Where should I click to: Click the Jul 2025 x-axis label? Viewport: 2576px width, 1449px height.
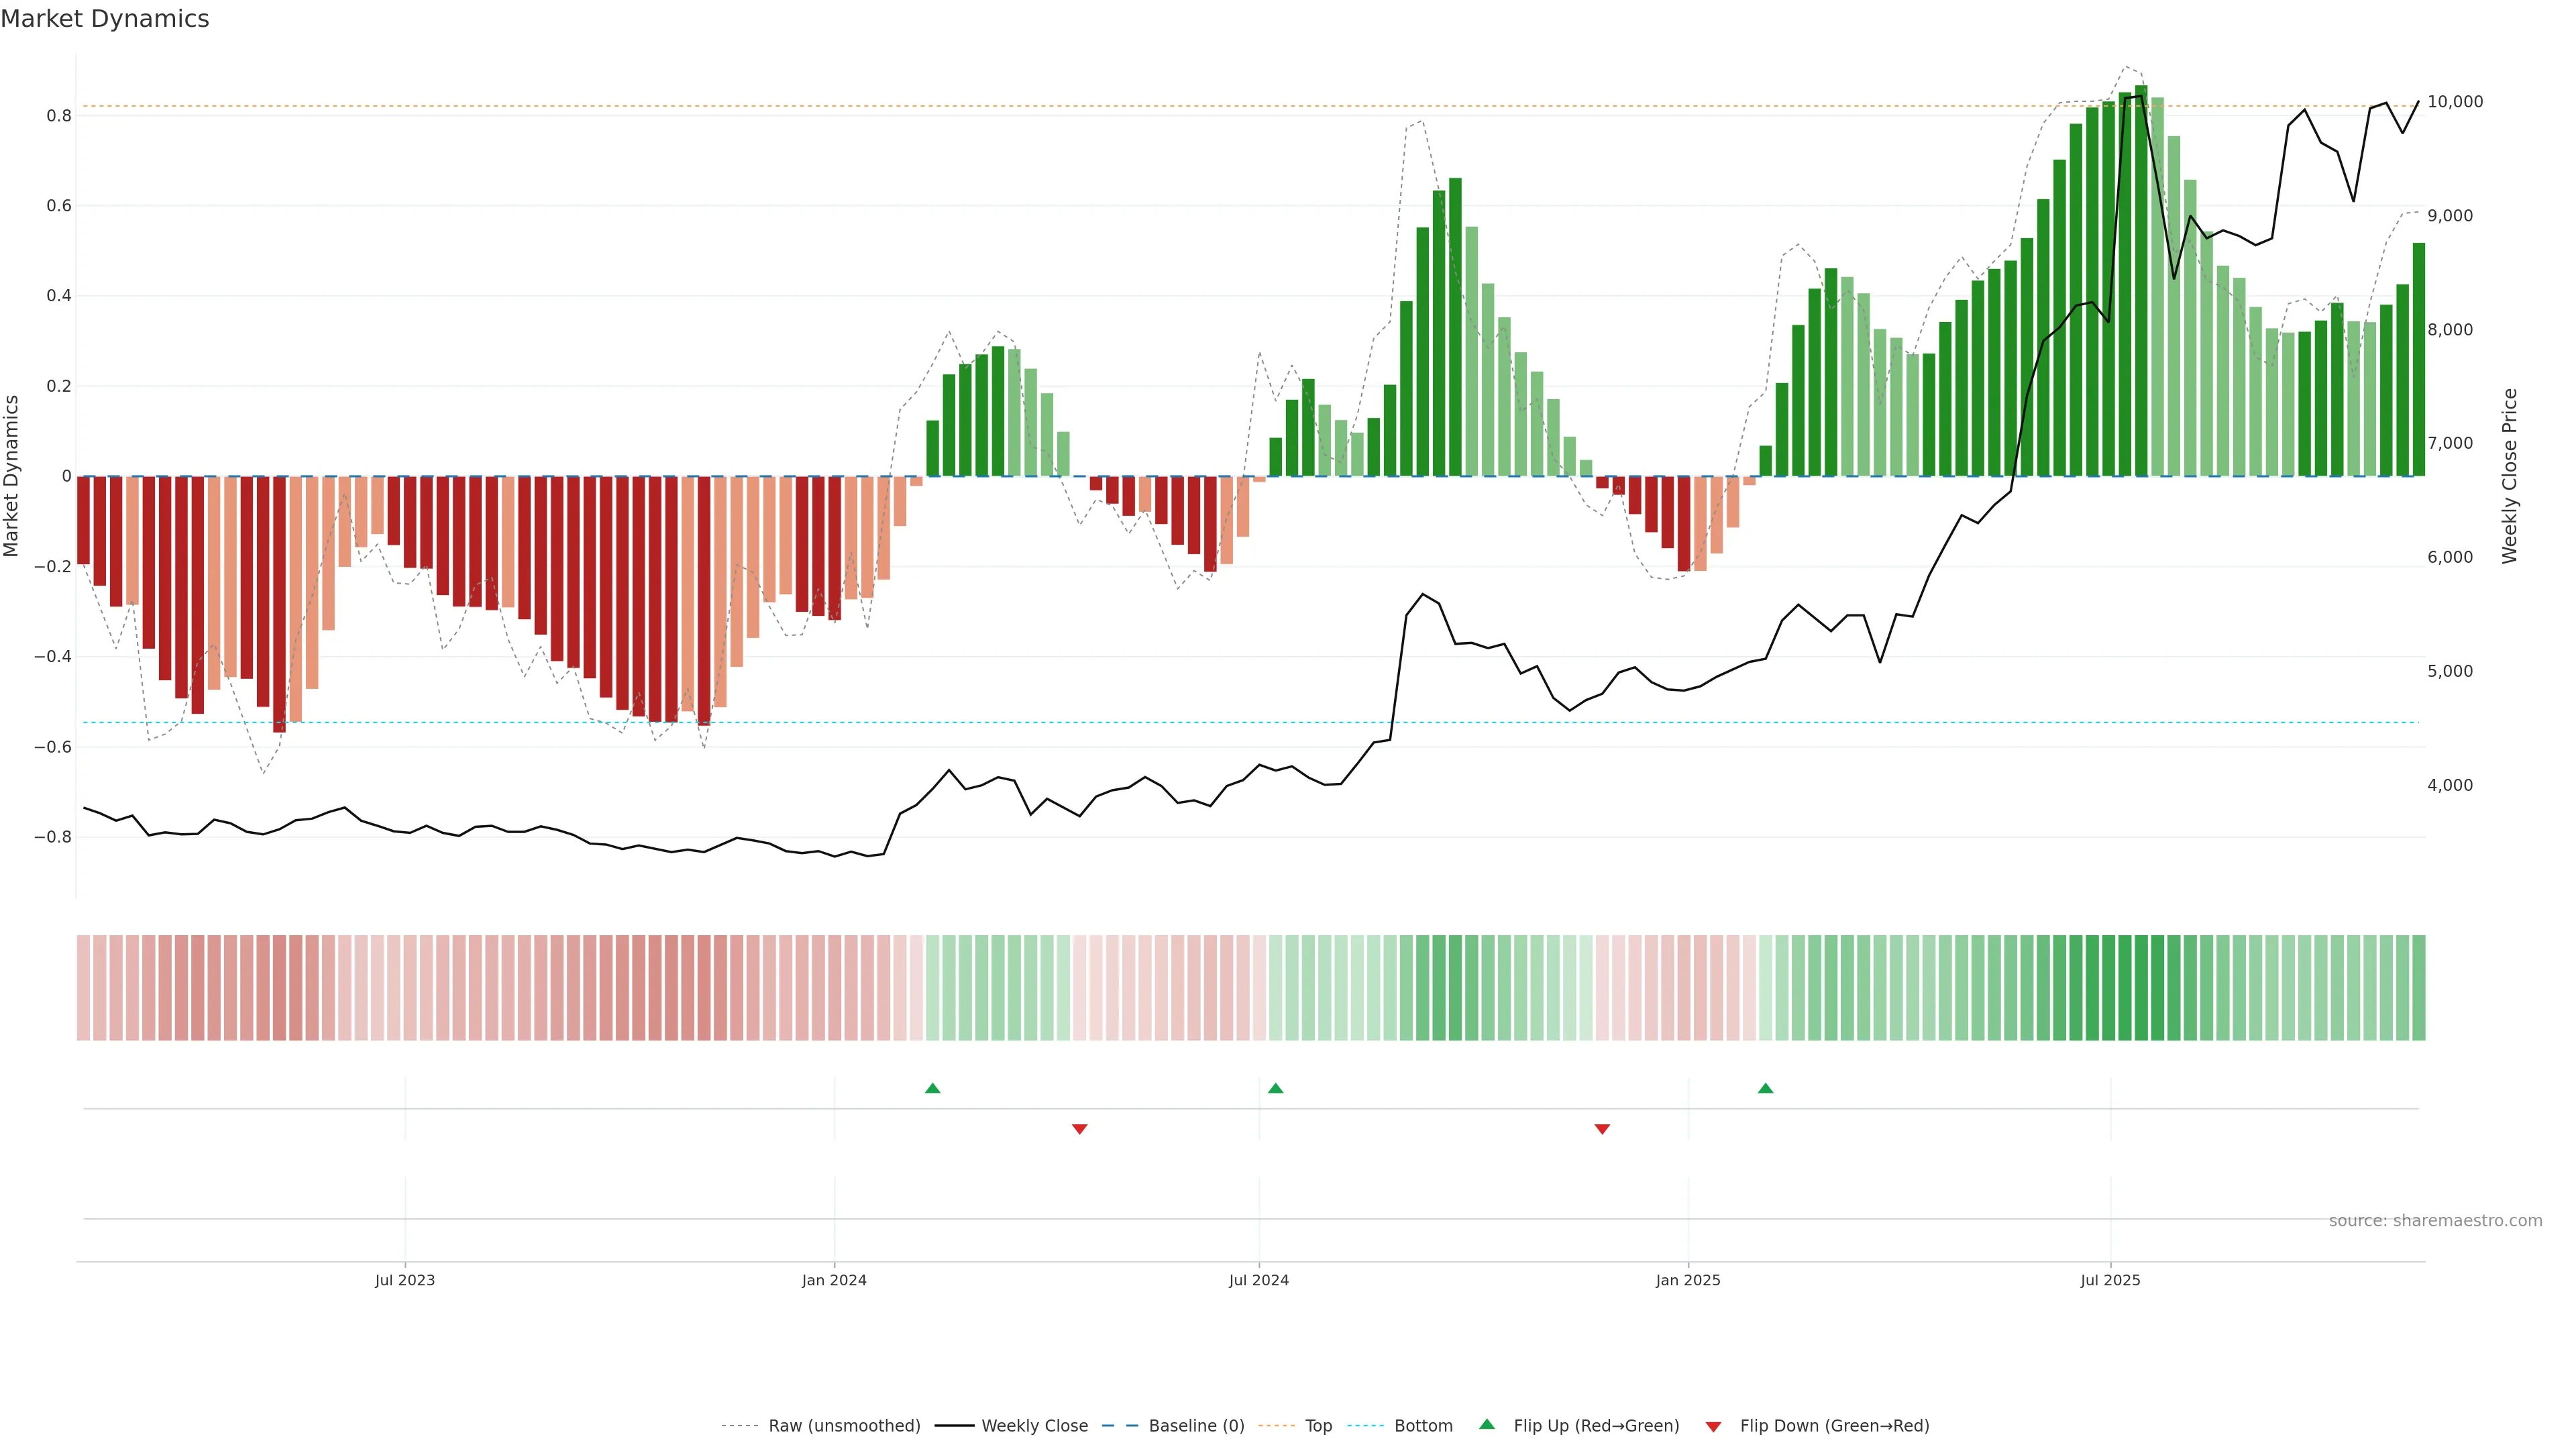click(2110, 1280)
